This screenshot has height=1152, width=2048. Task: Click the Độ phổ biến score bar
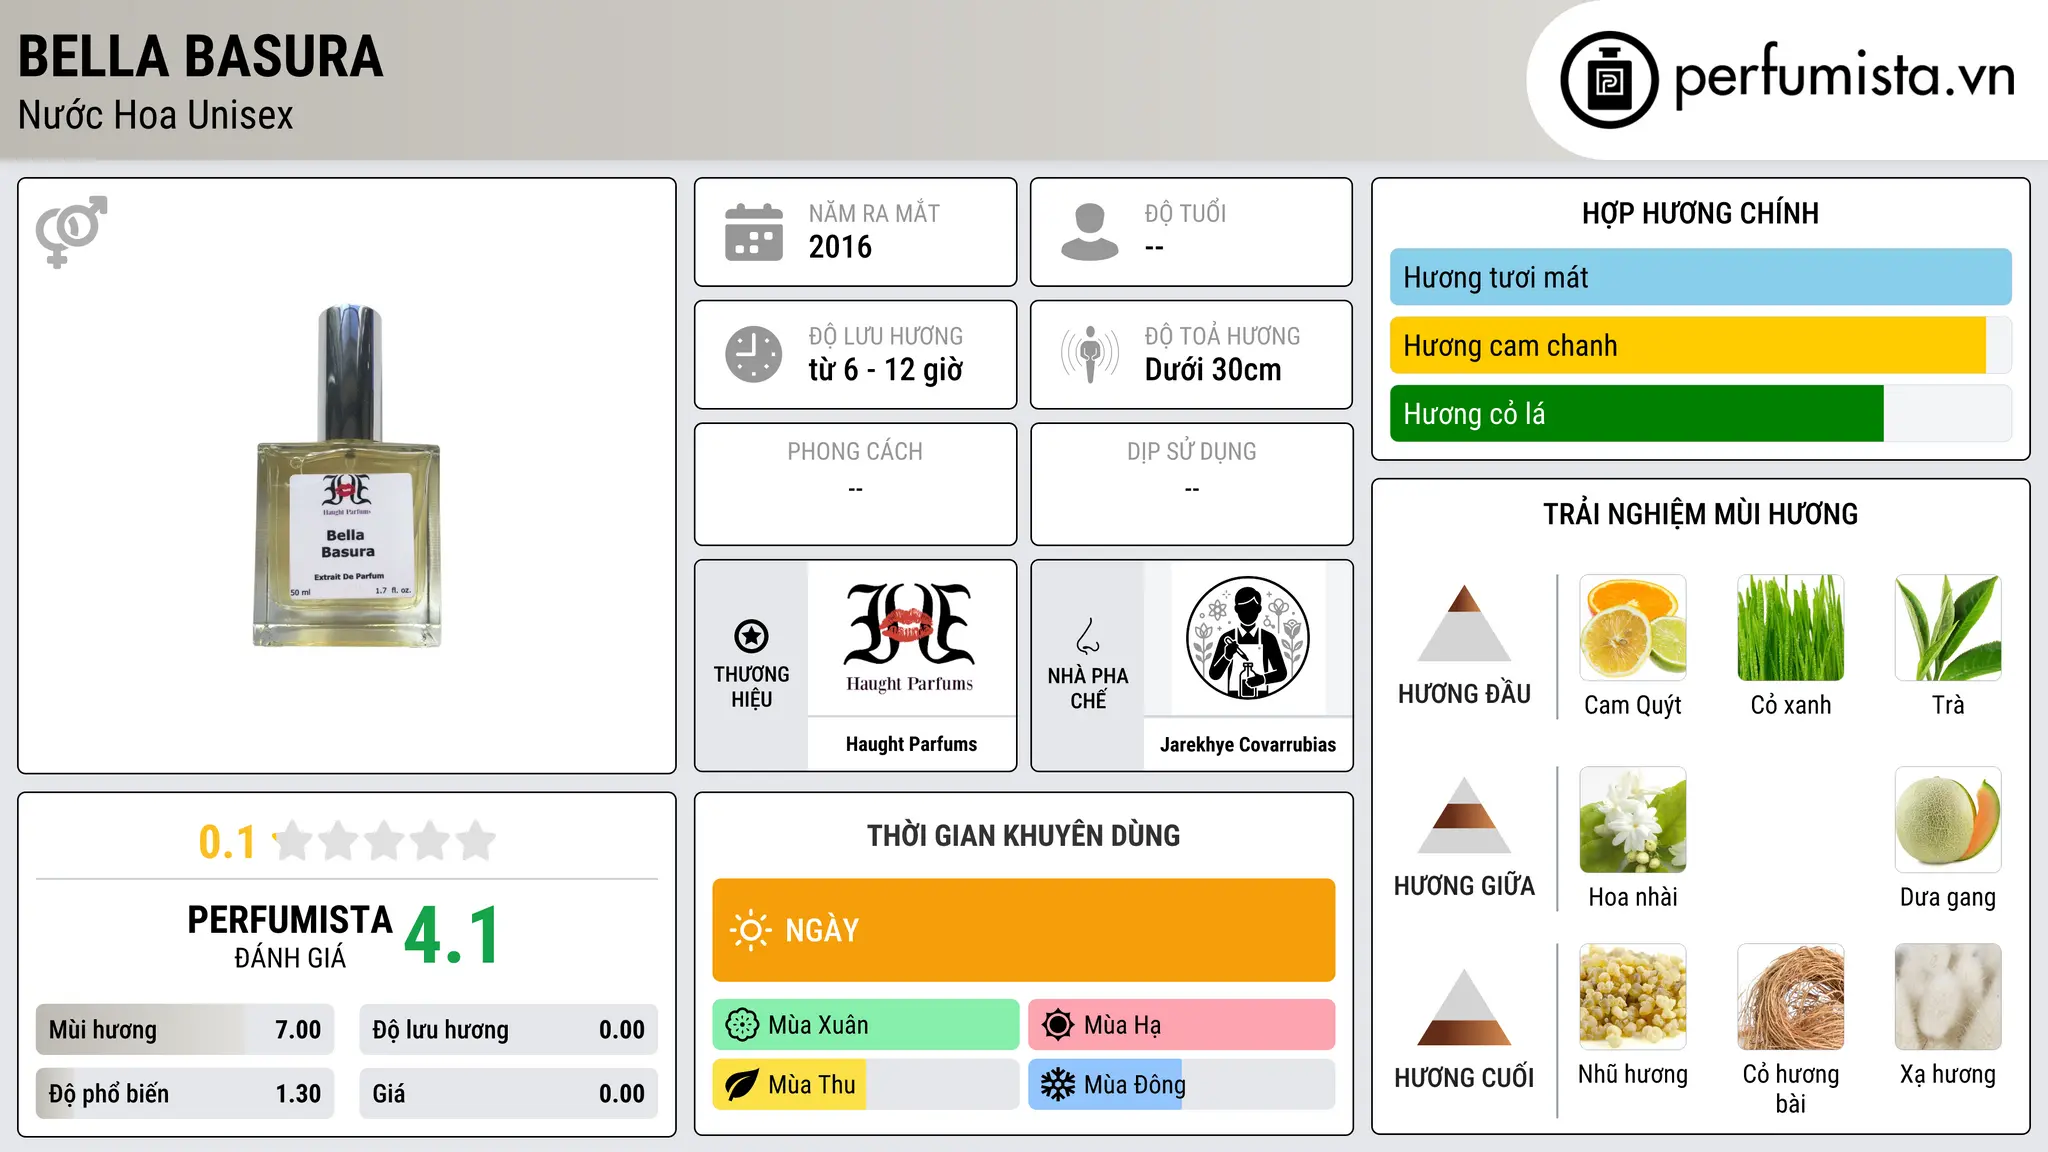click(185, 1093)
